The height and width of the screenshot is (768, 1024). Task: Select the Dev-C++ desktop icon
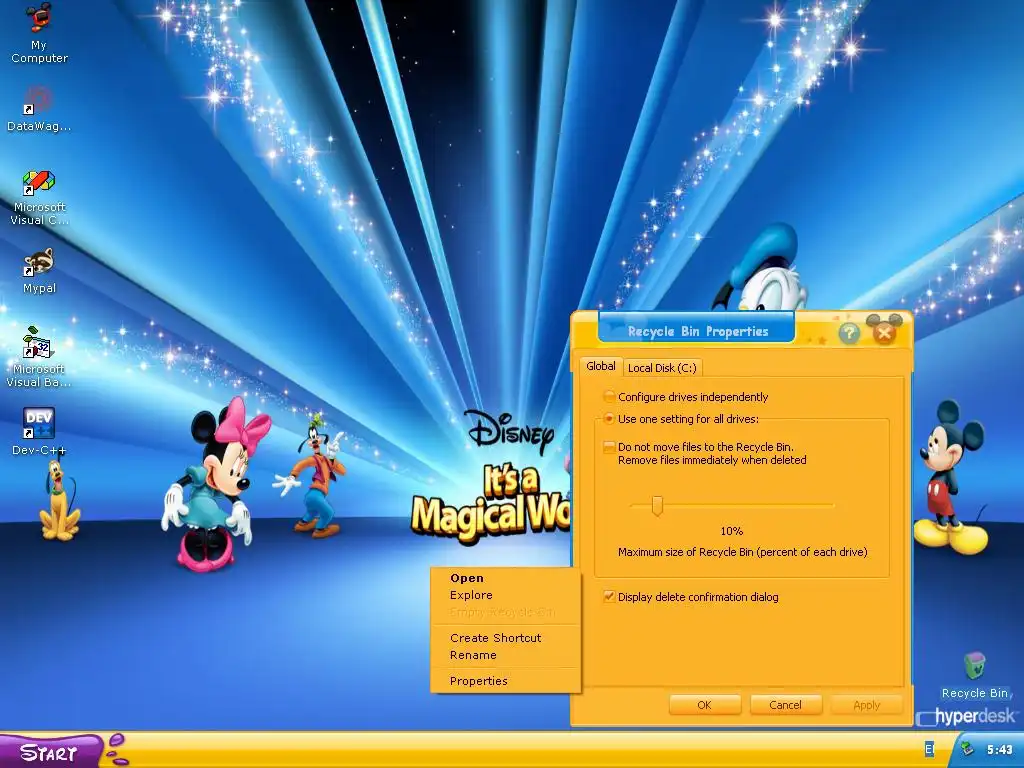tap(39, 431)
